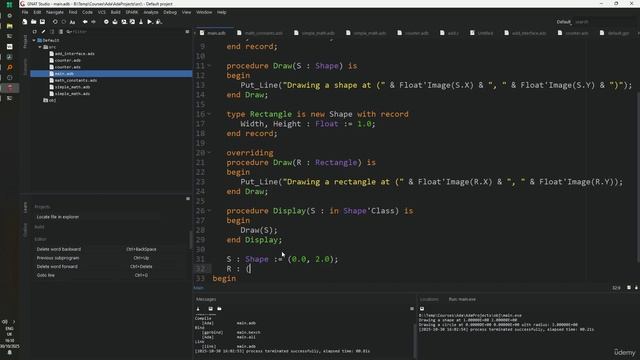Click Delete word backward entry
The height and width of the screenshot is (360, 640).
[59, 249]
